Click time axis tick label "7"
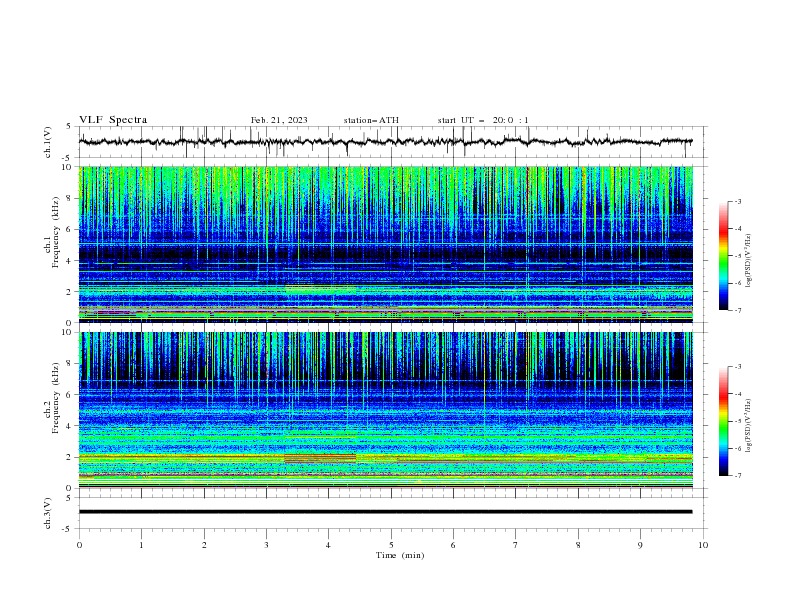Screen dimensions: 792x612 [x=516, y=545]
